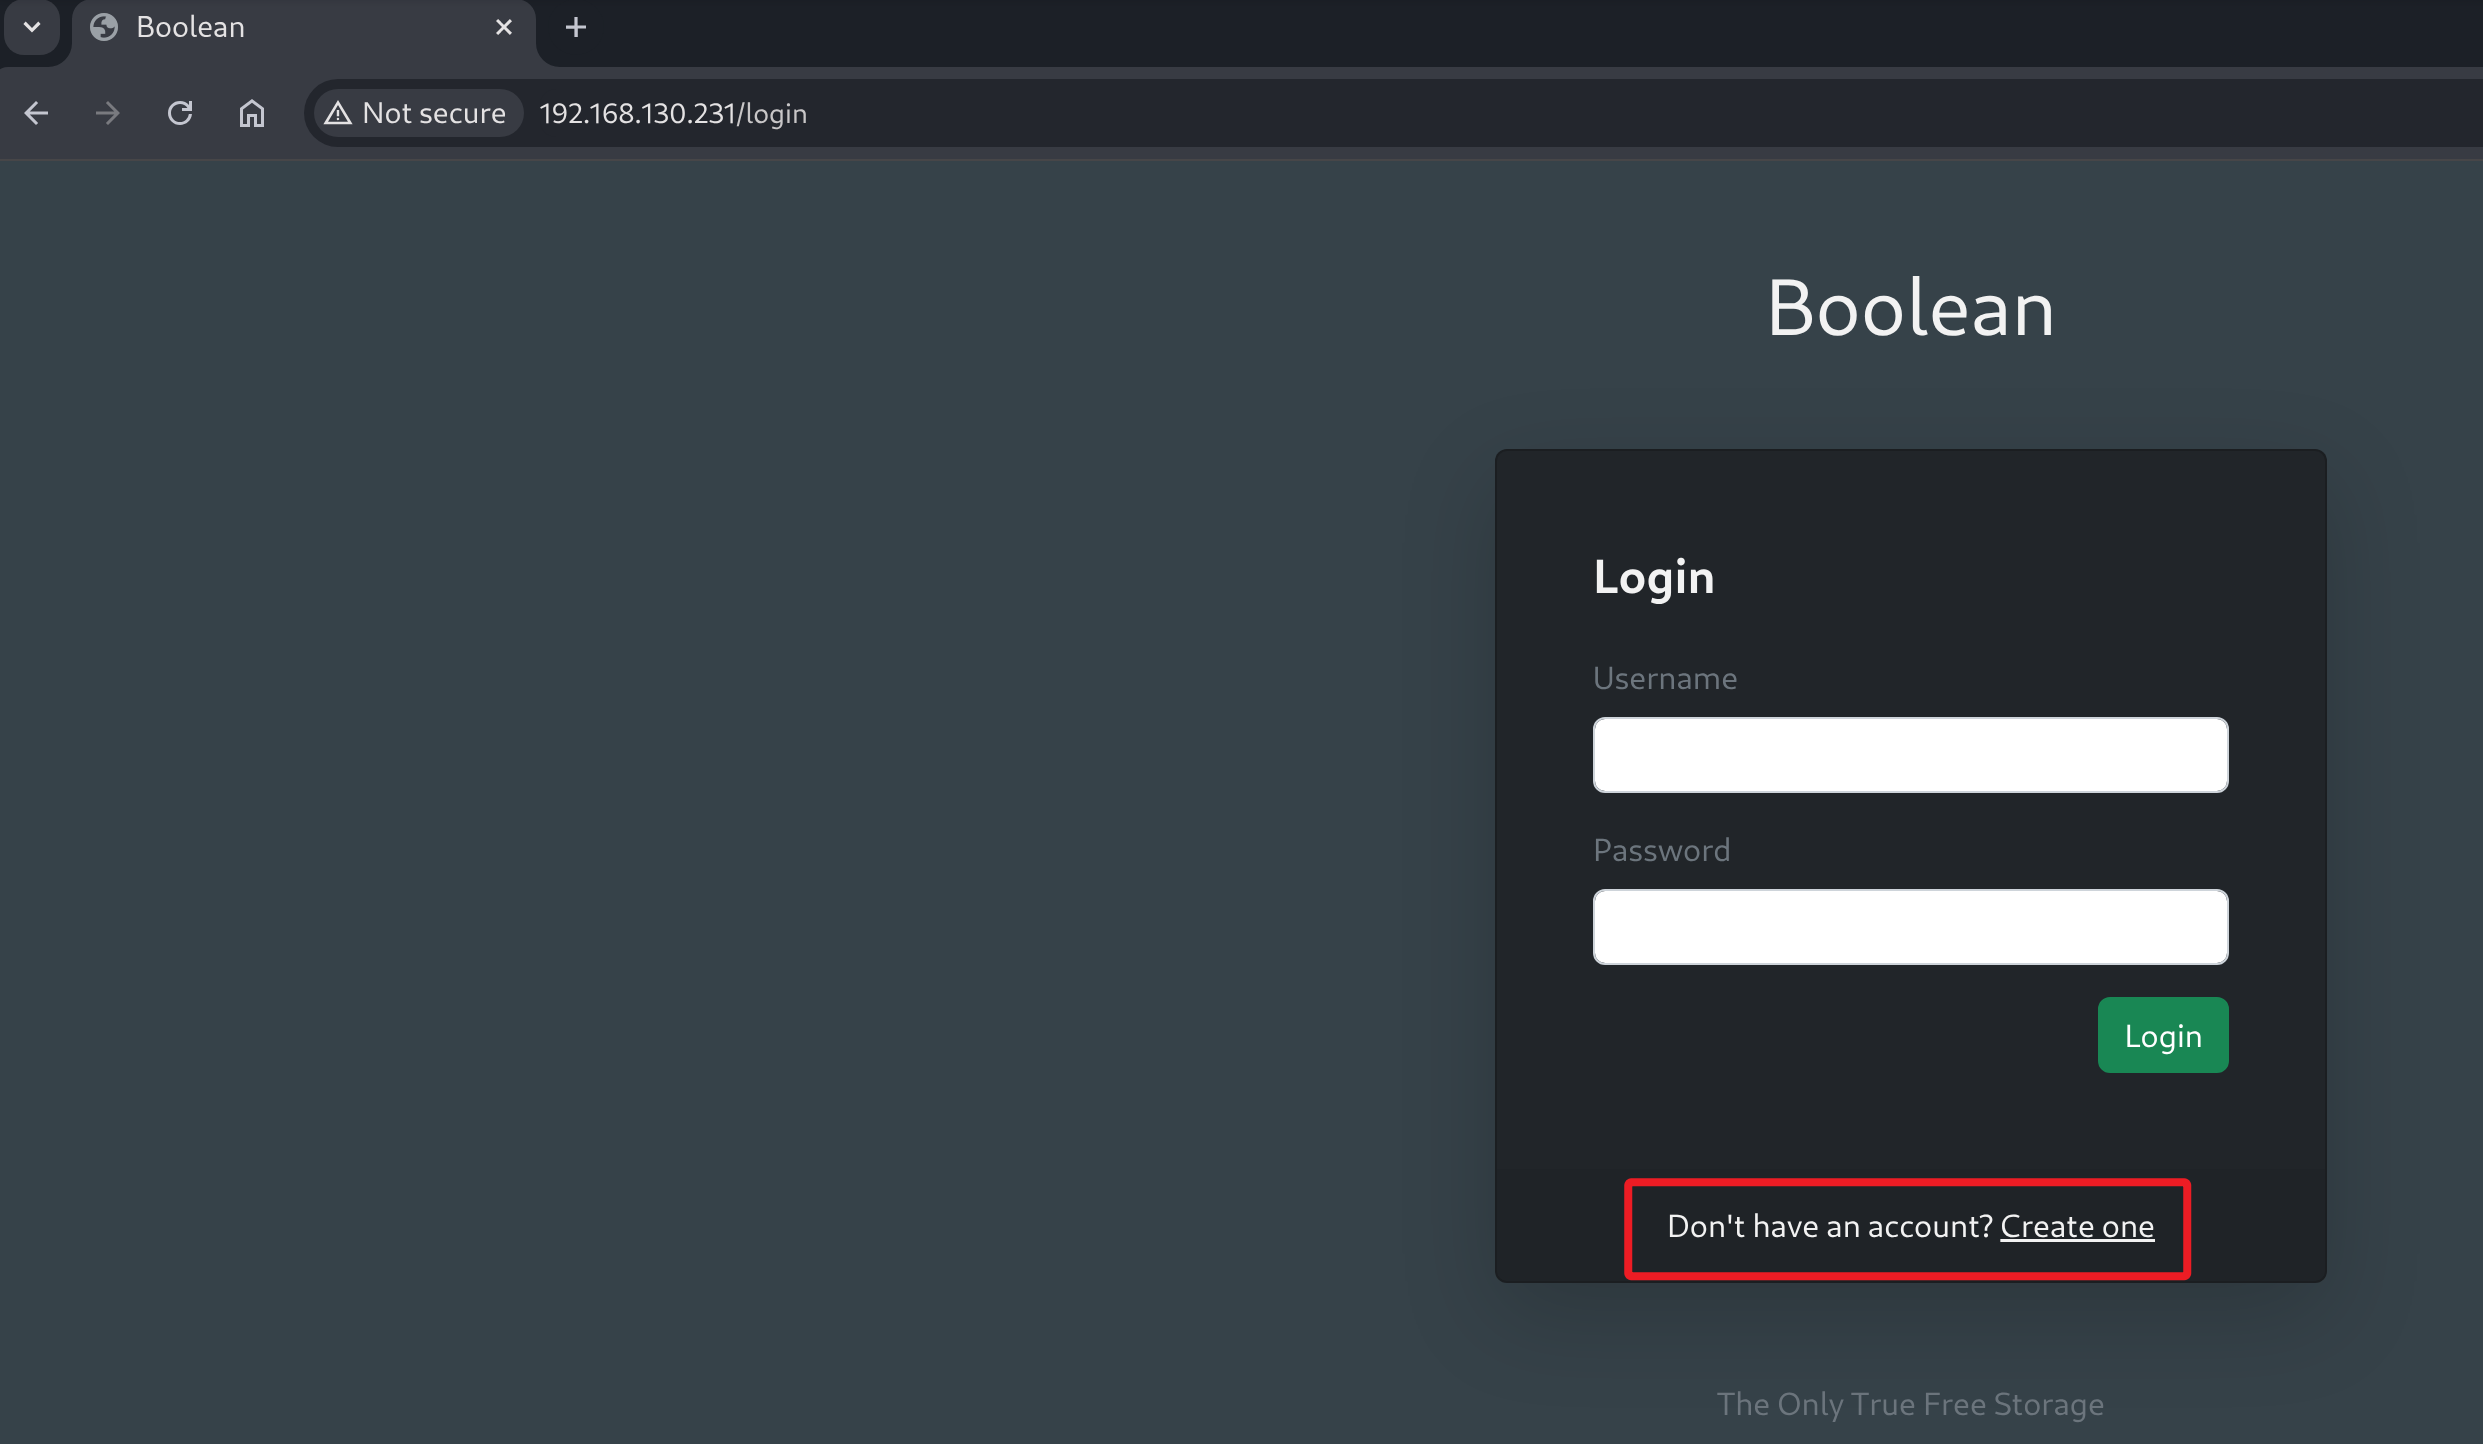Screen dimensions: 2483x1444
Task: Click the large Boolean page heading
Action: click(1910, 308)
